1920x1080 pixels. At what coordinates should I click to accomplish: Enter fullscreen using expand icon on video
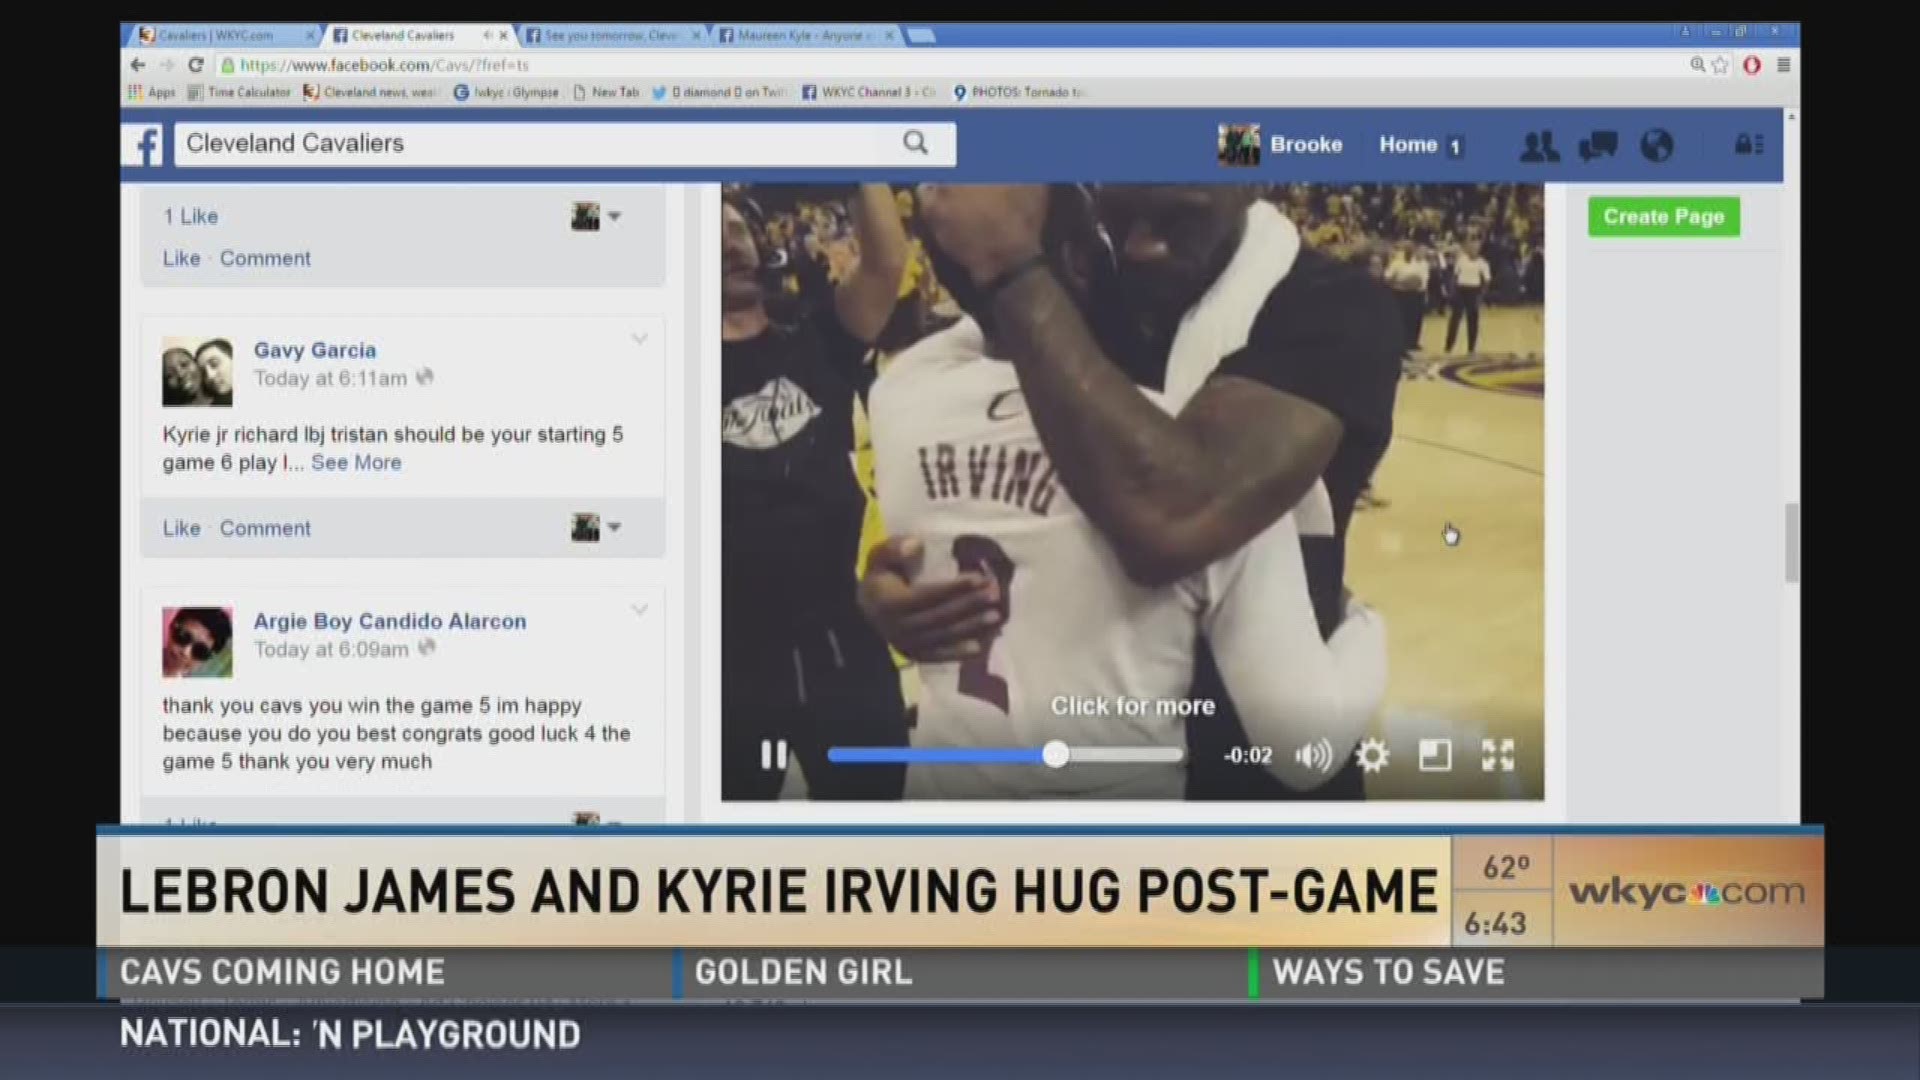click(1497, 755)
